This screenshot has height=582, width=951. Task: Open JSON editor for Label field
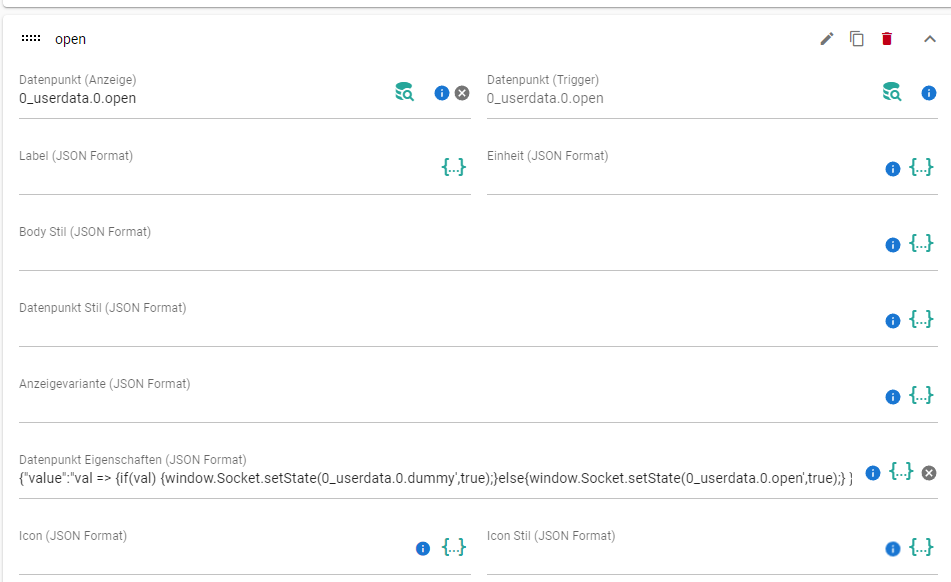point(454,167)
